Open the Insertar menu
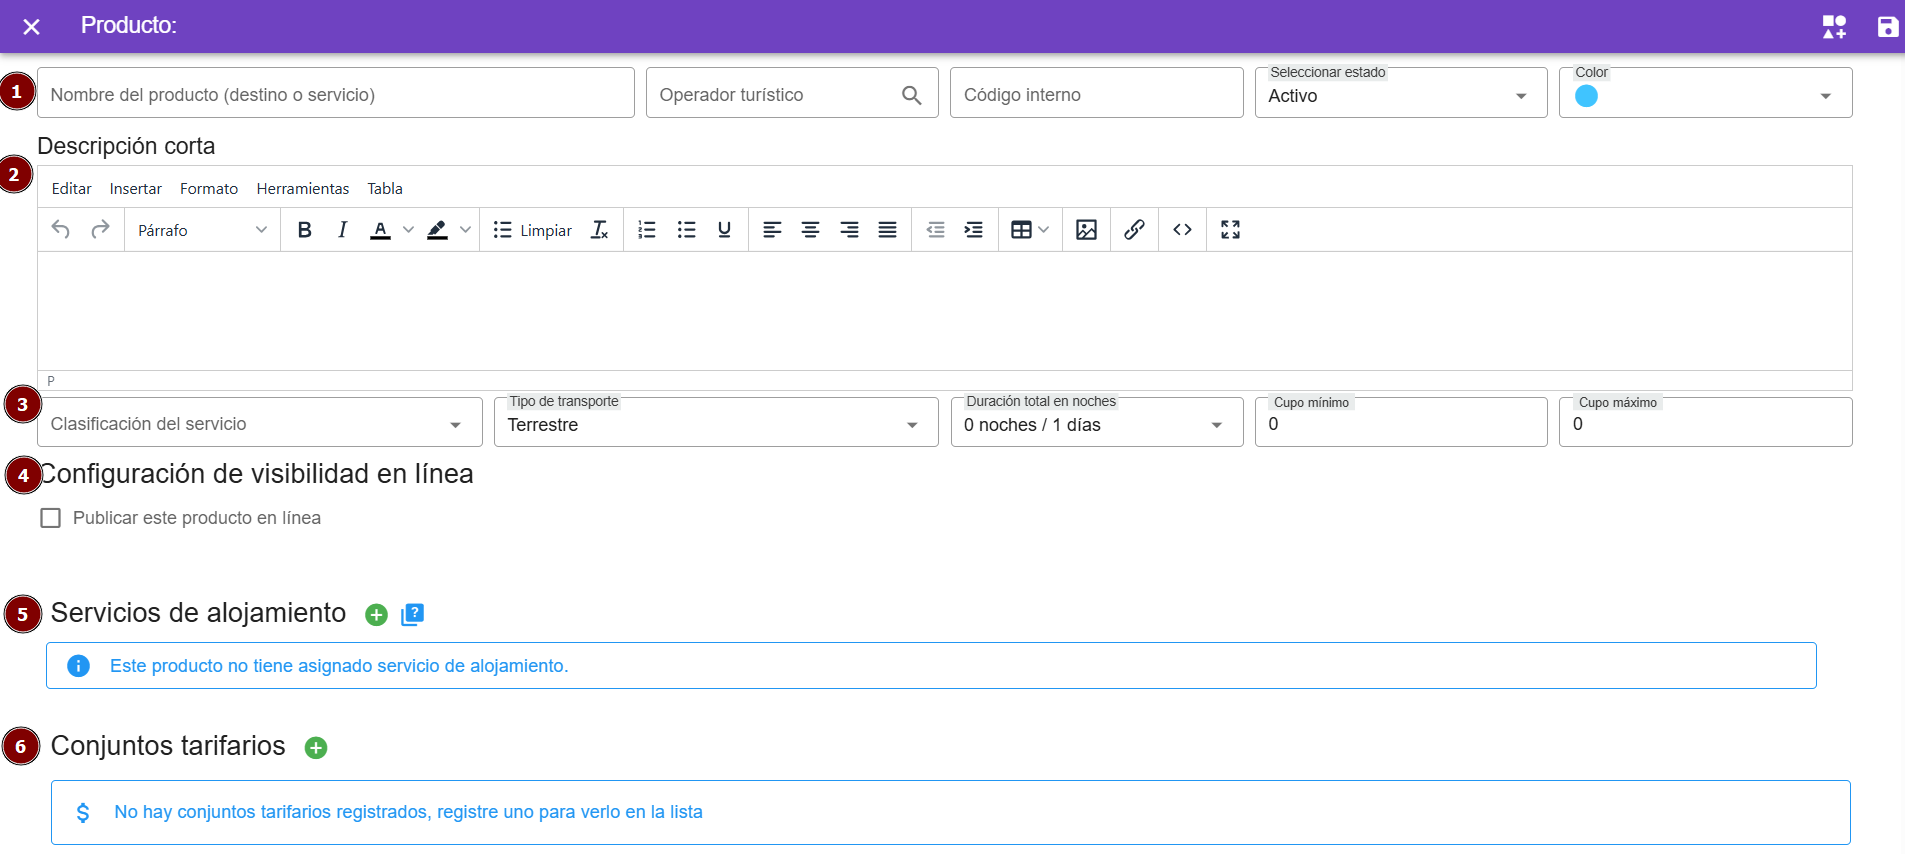Image resolution: width=1905 pixels, height=854 pixels. (x=135, y=189)
